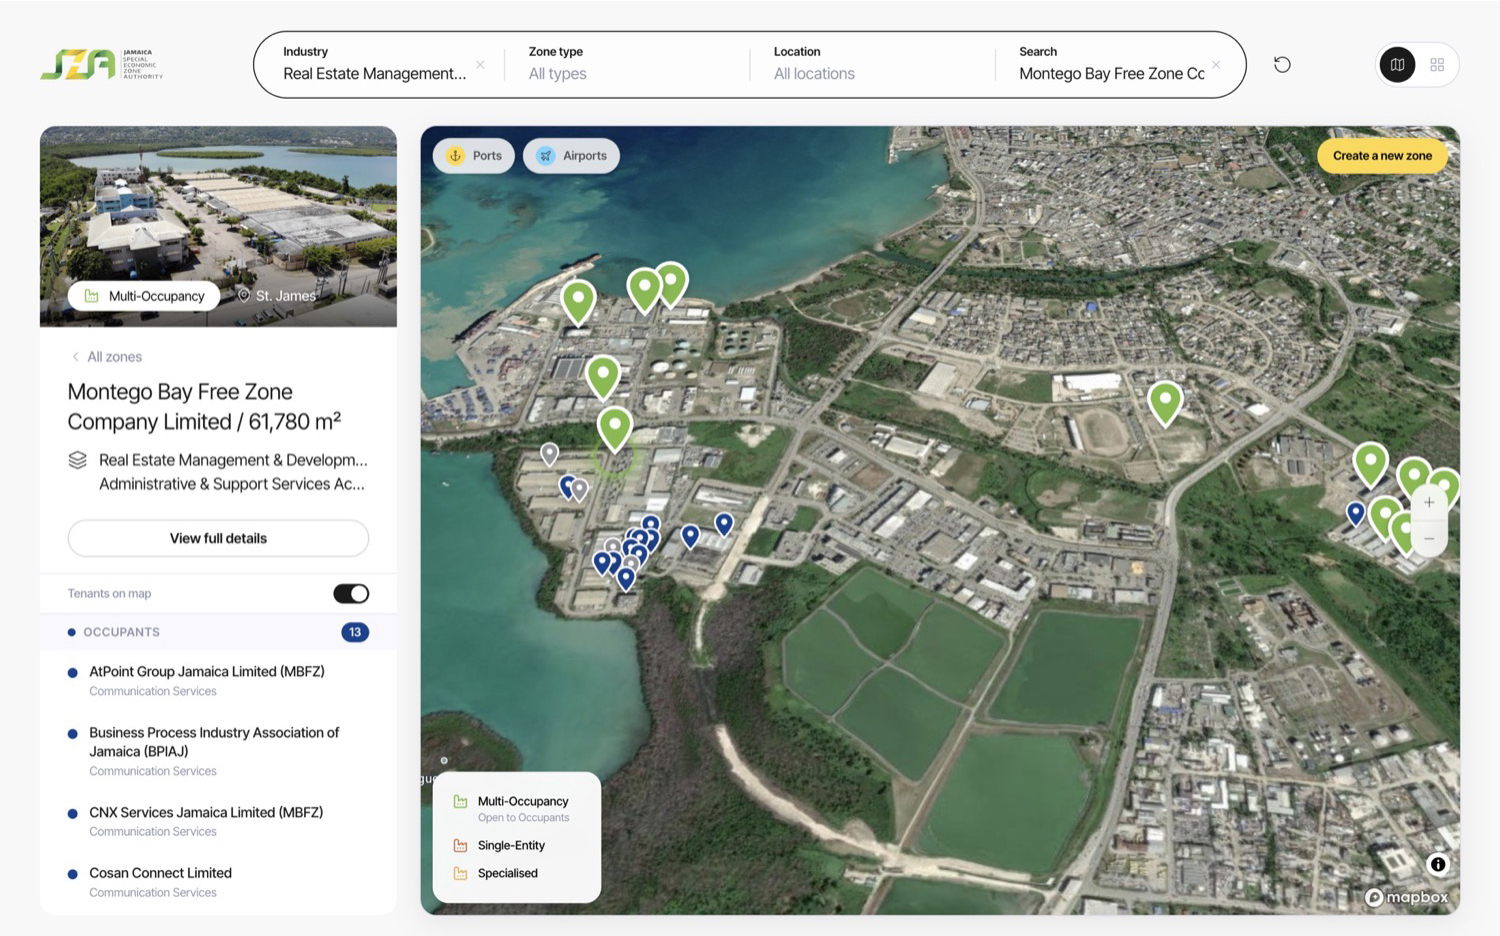Open the zone photo thumbnail
The image size is (1500, 936).
218,226
